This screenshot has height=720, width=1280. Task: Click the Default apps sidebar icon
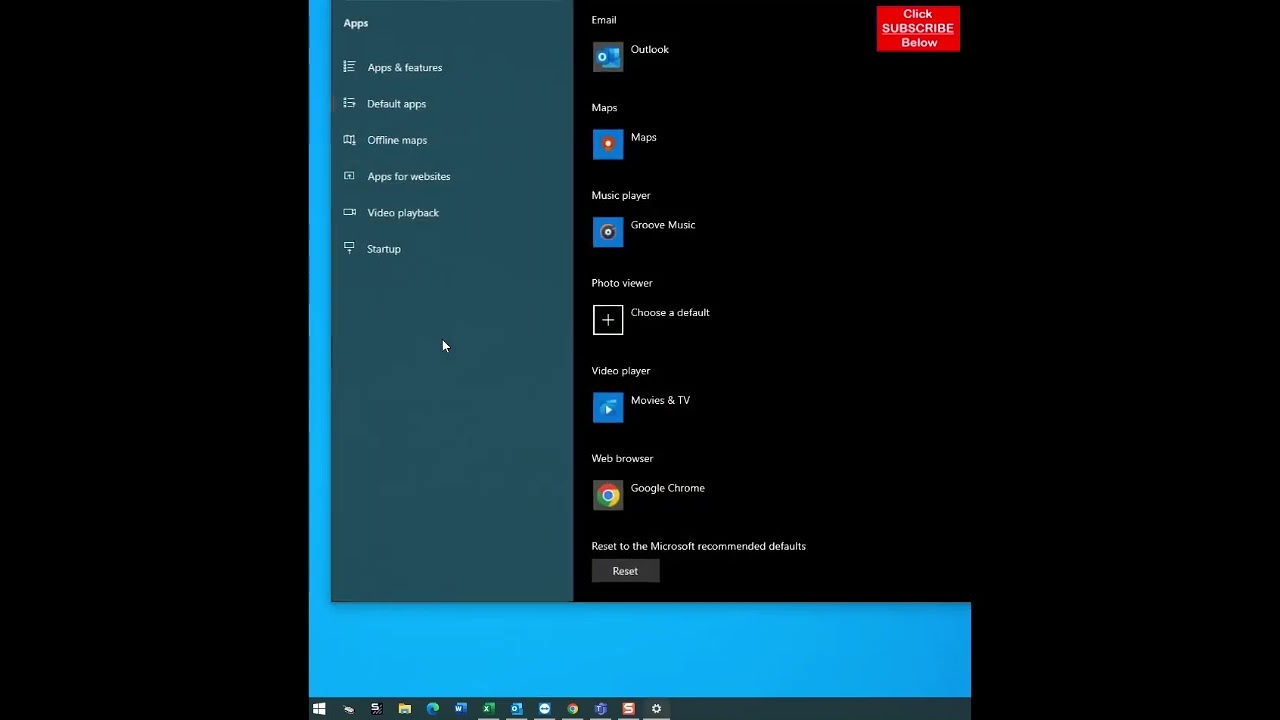click(x=349, y=103)
